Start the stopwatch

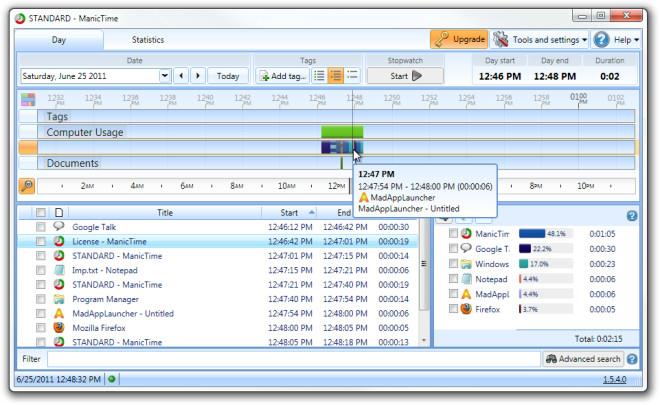(391, 76)
